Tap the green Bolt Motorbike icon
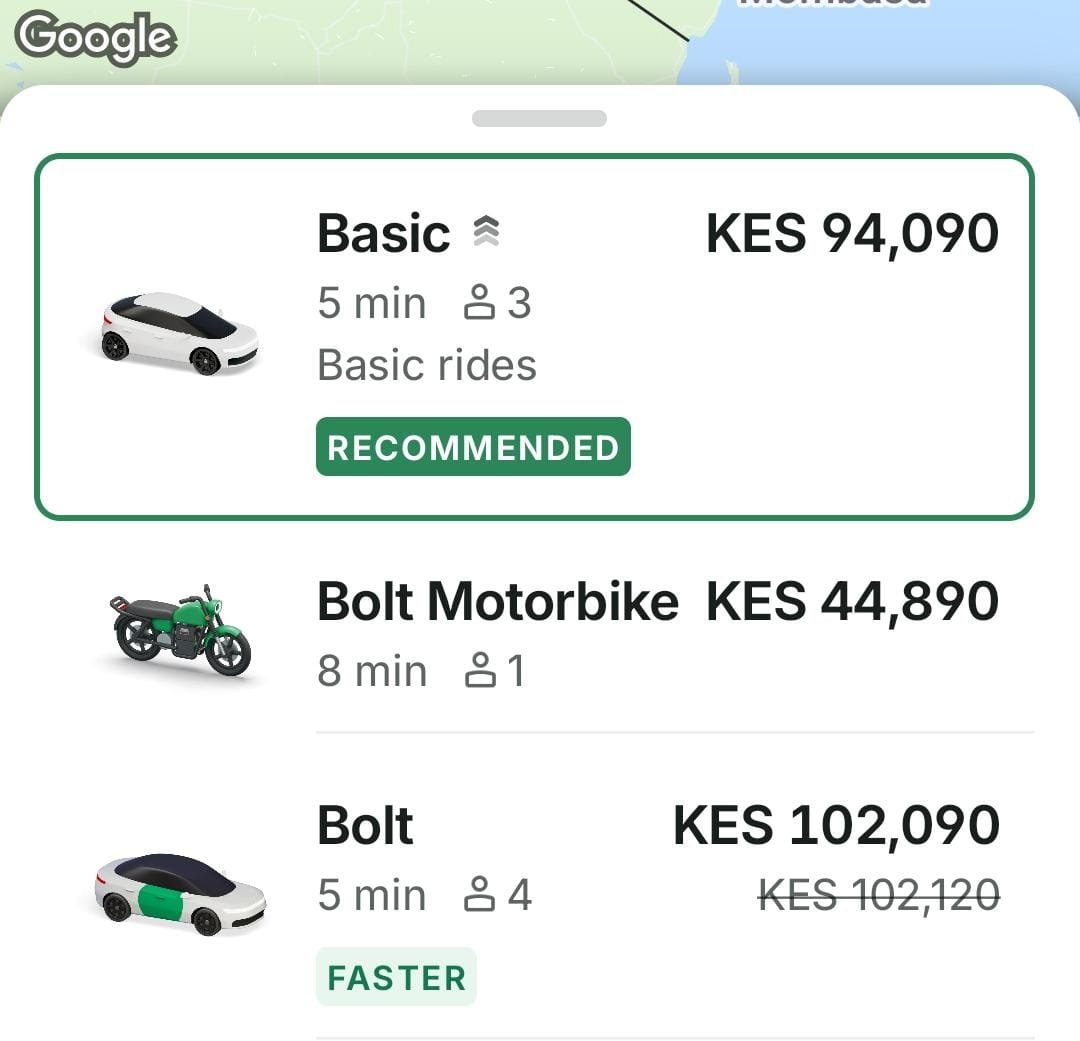This screenshot has width=1080, height=1041. tap(180, 630)
